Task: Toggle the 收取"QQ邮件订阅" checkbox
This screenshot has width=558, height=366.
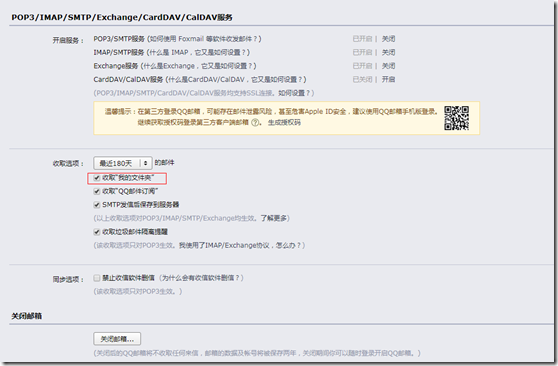Action: coord(96,191)
